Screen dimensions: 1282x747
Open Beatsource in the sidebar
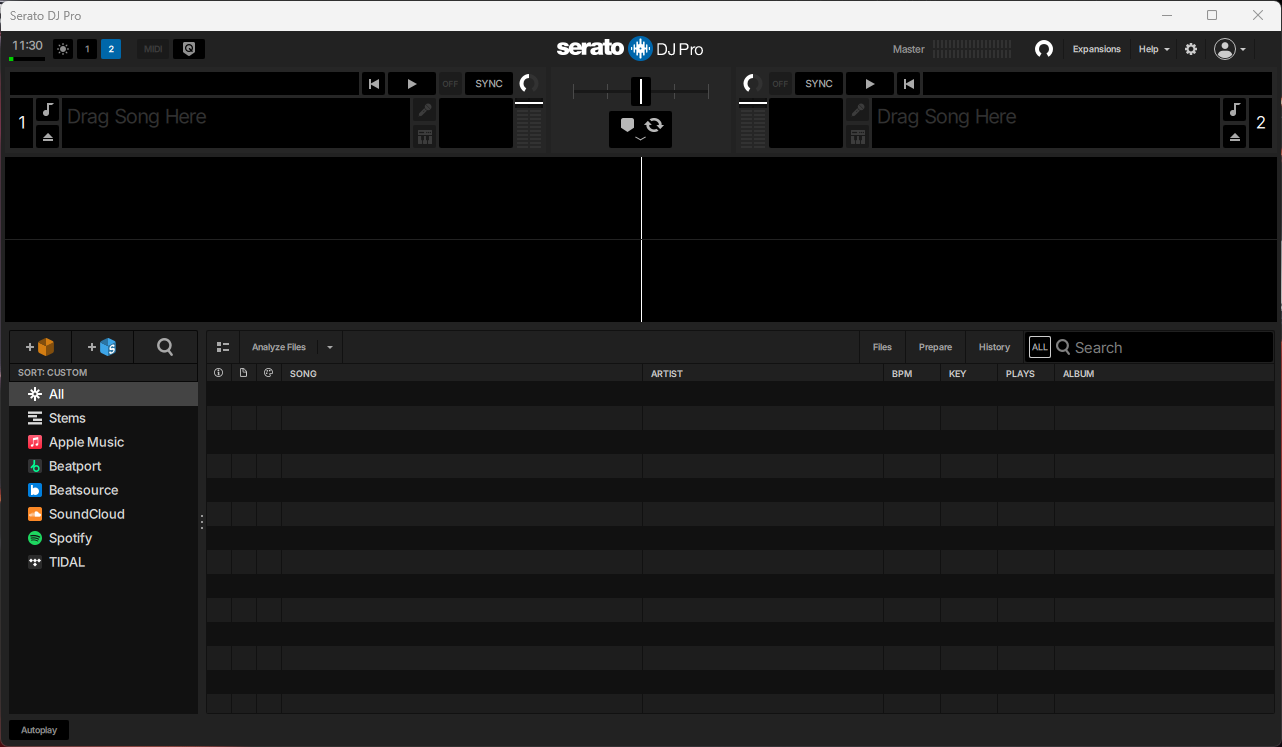104,490
